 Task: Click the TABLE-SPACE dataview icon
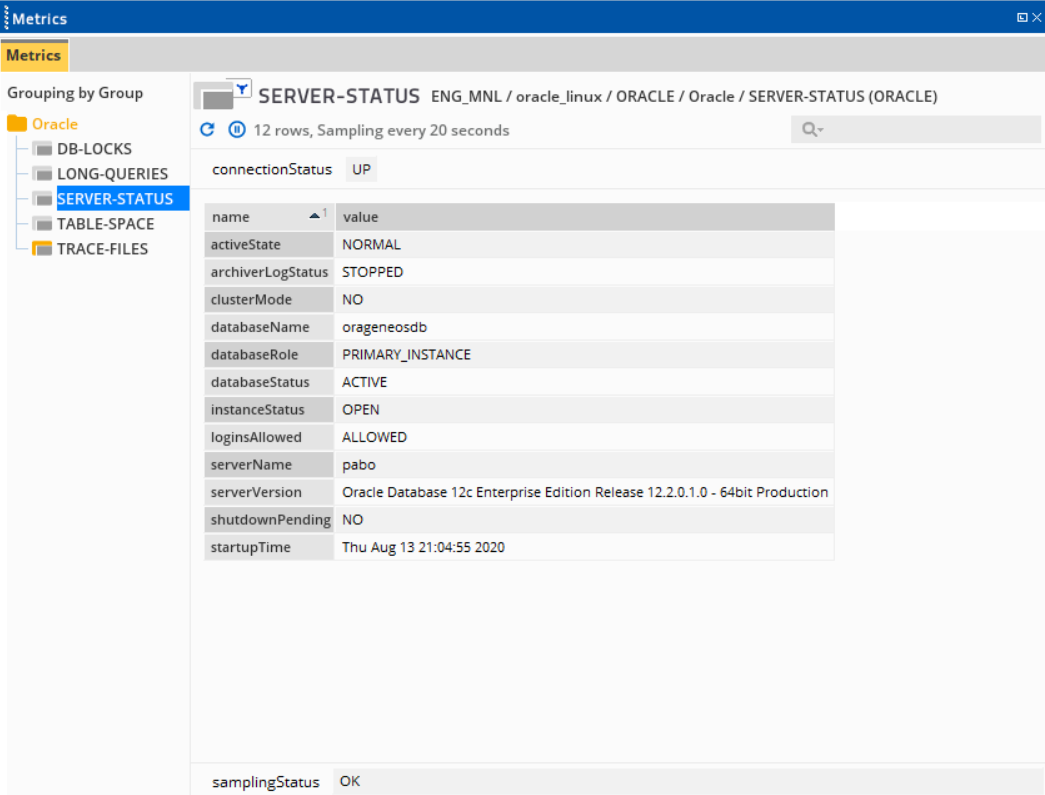tap(42, 224)
